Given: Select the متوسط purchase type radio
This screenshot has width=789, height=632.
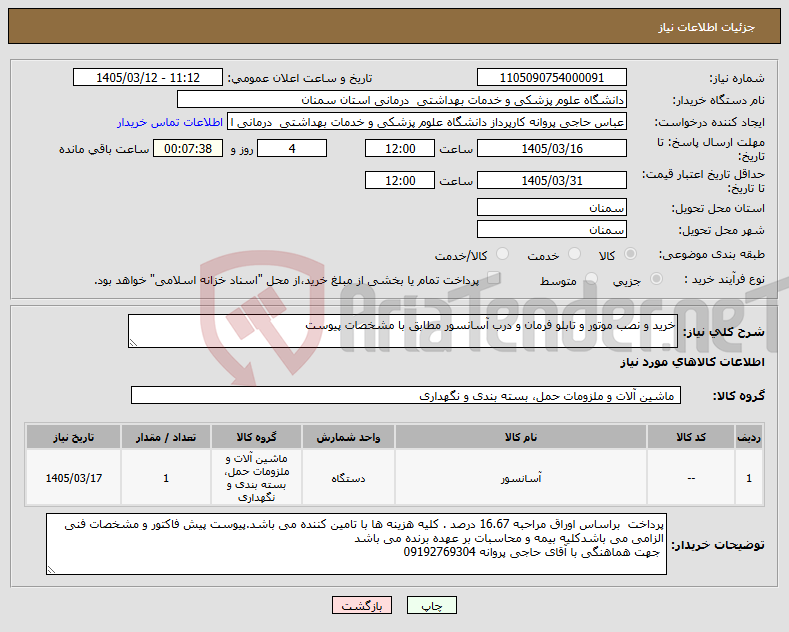Looking at the screenshot, I should pos(591,278).
